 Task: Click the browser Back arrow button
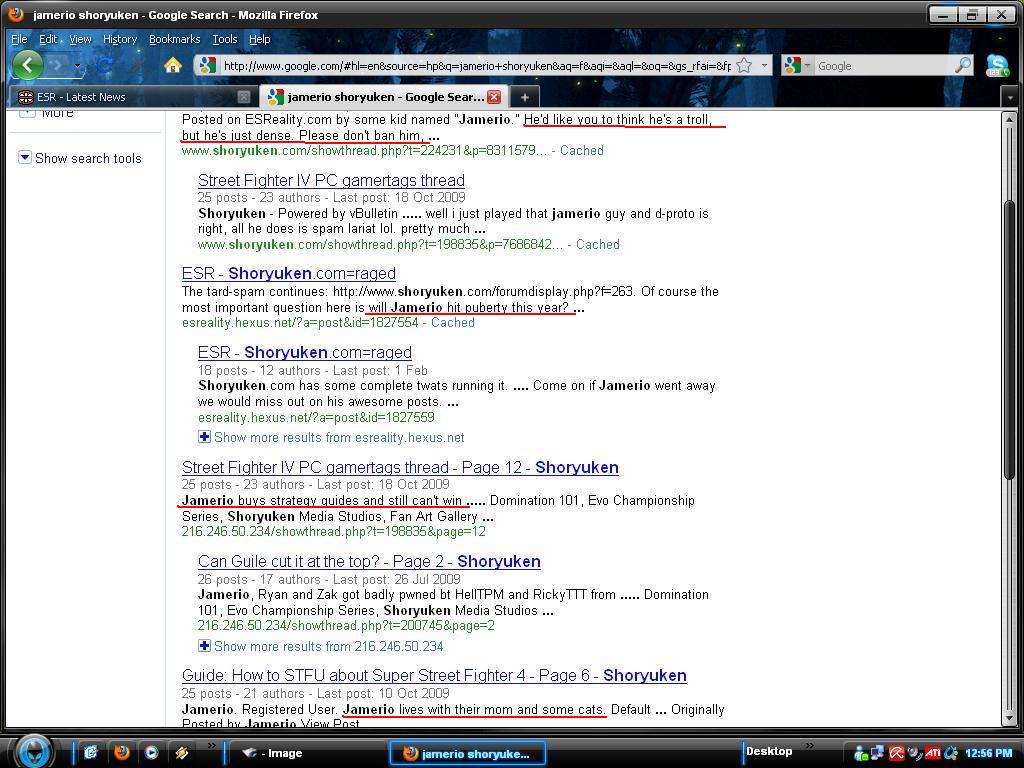[28, 66]
